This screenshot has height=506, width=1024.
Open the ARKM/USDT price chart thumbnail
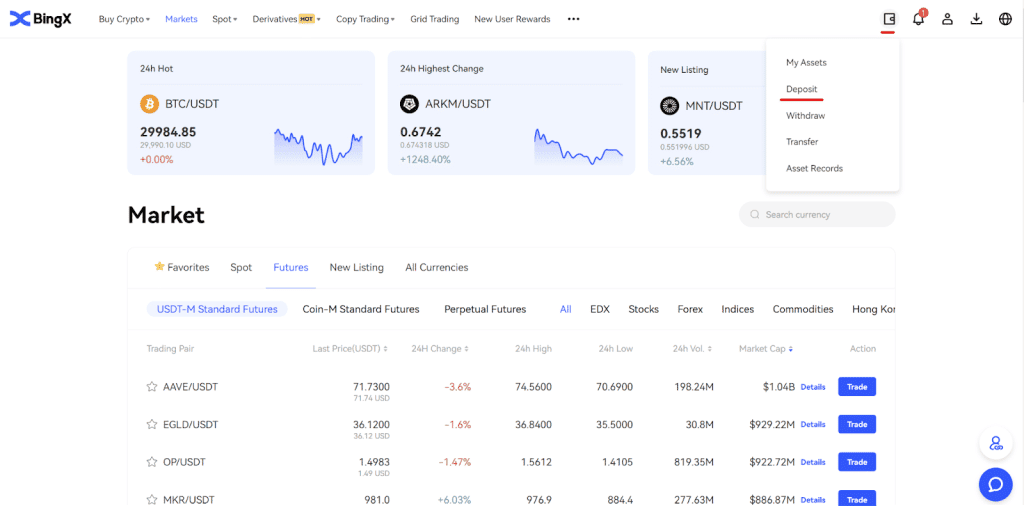pos(578,146)
